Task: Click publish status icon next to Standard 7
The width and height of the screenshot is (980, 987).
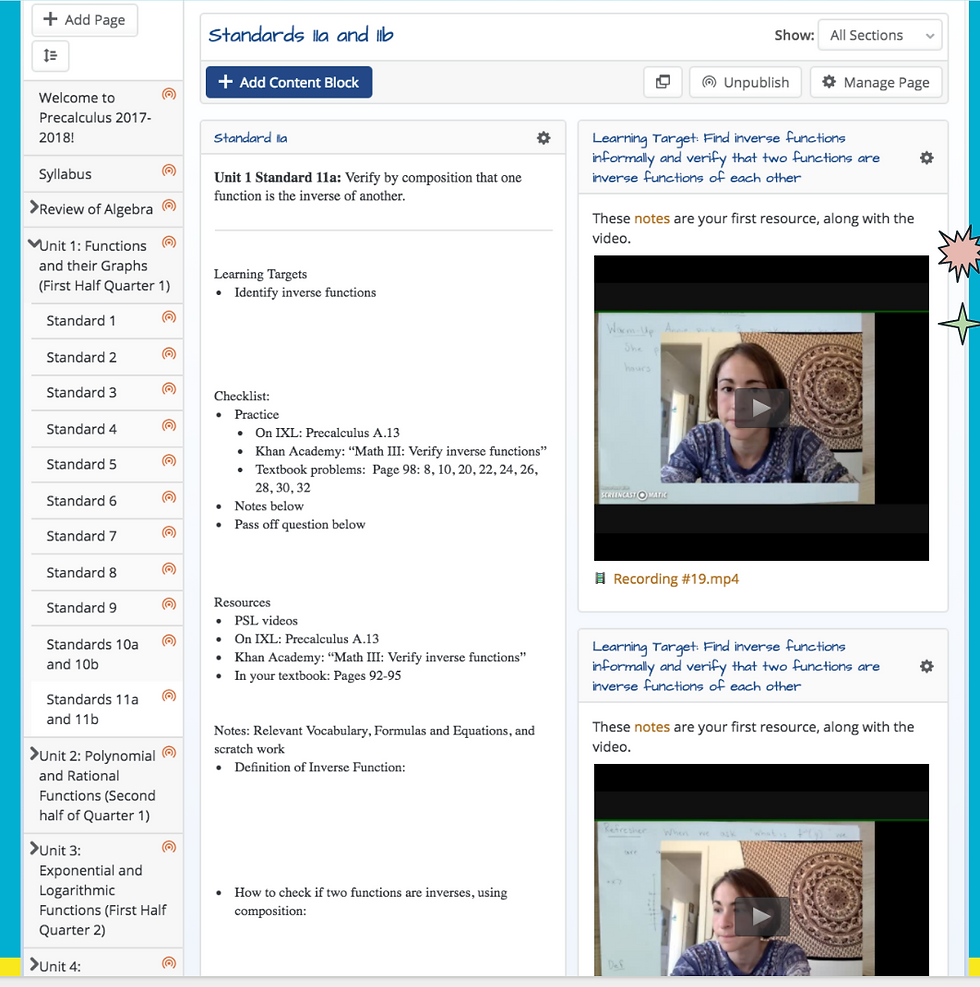Action: [169, 533]
